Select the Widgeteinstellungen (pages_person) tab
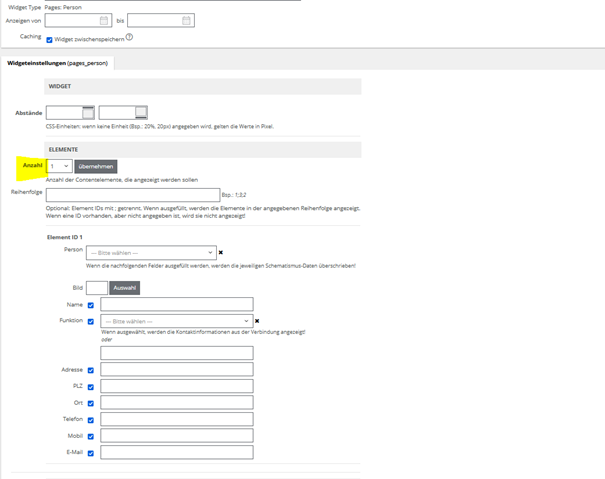This screenshot has height=479, width=605. click(57, 63)
